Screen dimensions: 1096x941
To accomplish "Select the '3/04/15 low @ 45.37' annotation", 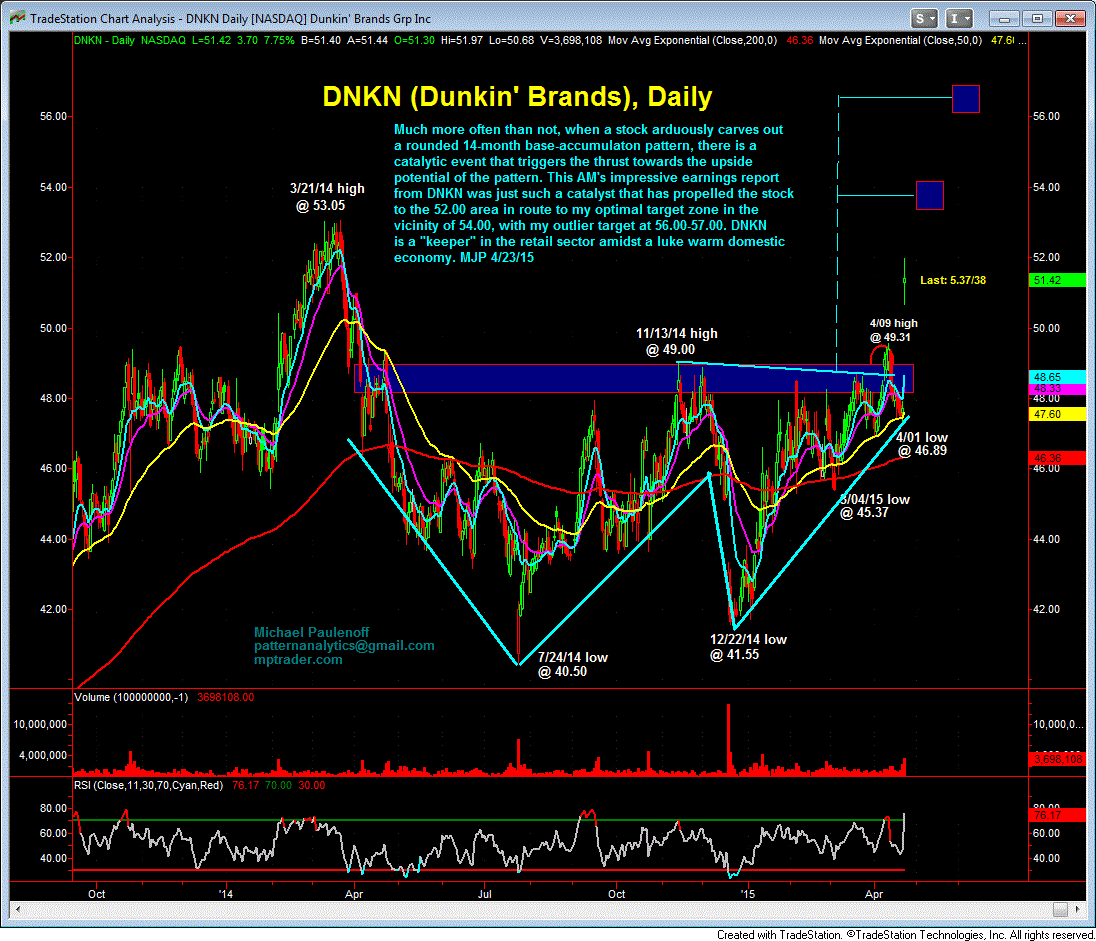I will point(874,506).
